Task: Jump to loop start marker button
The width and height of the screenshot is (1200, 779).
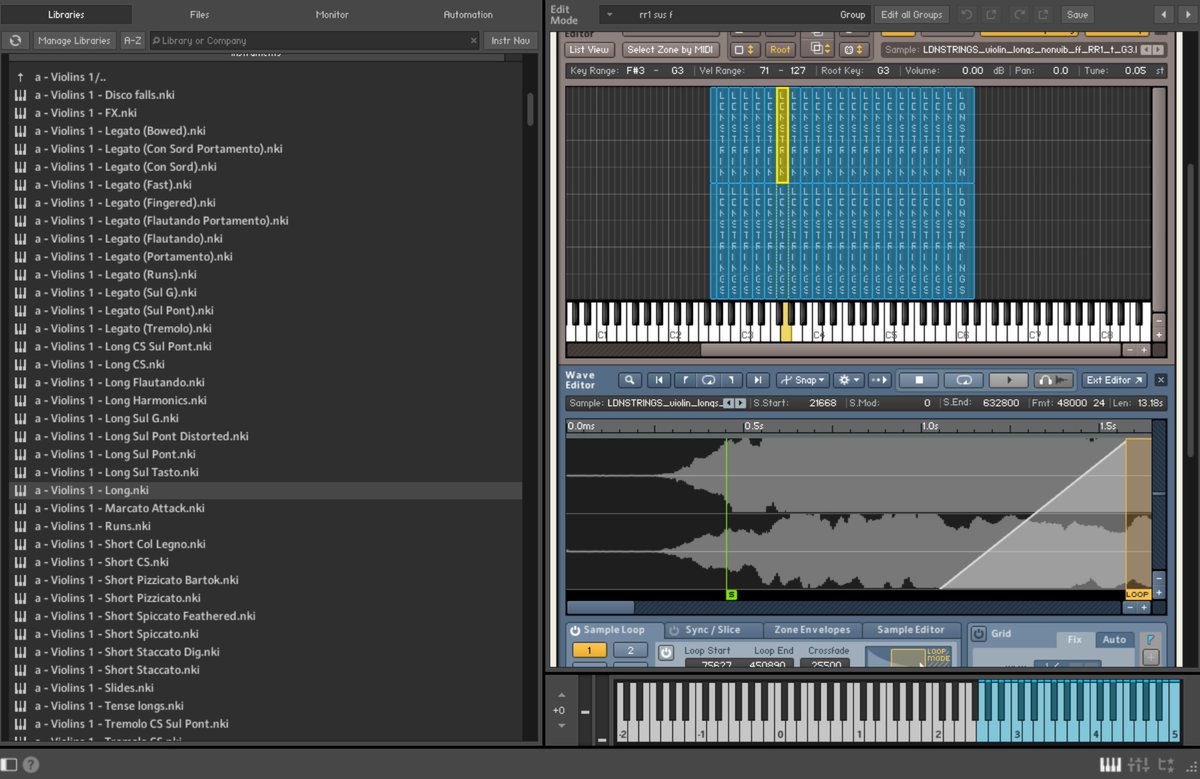Action: 685,380
